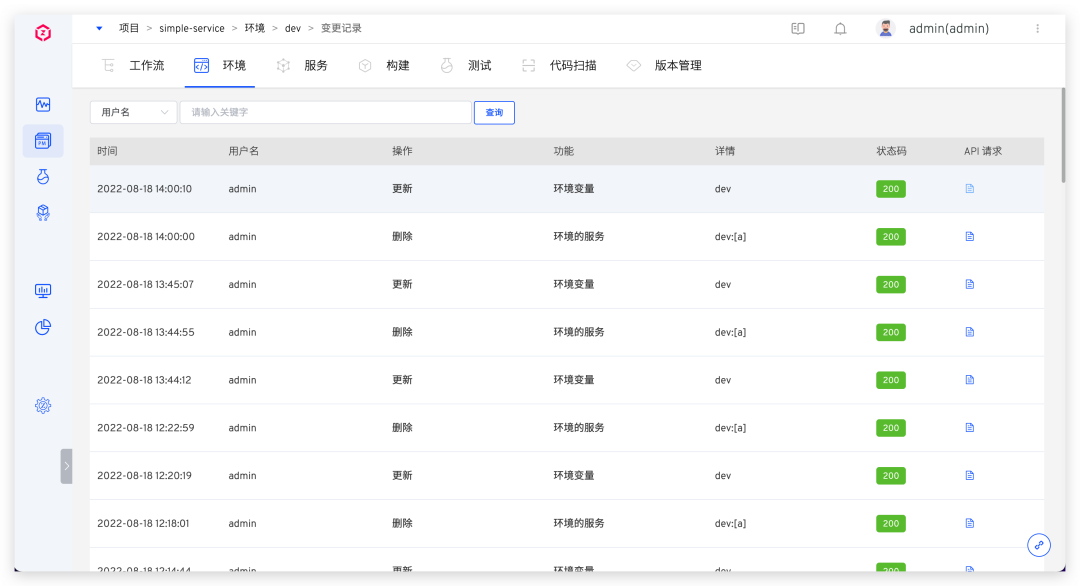This screenshot has width=1080, height=586.
Task: Expand the sidebar with the arrow handle
Action: click(66, 466)
